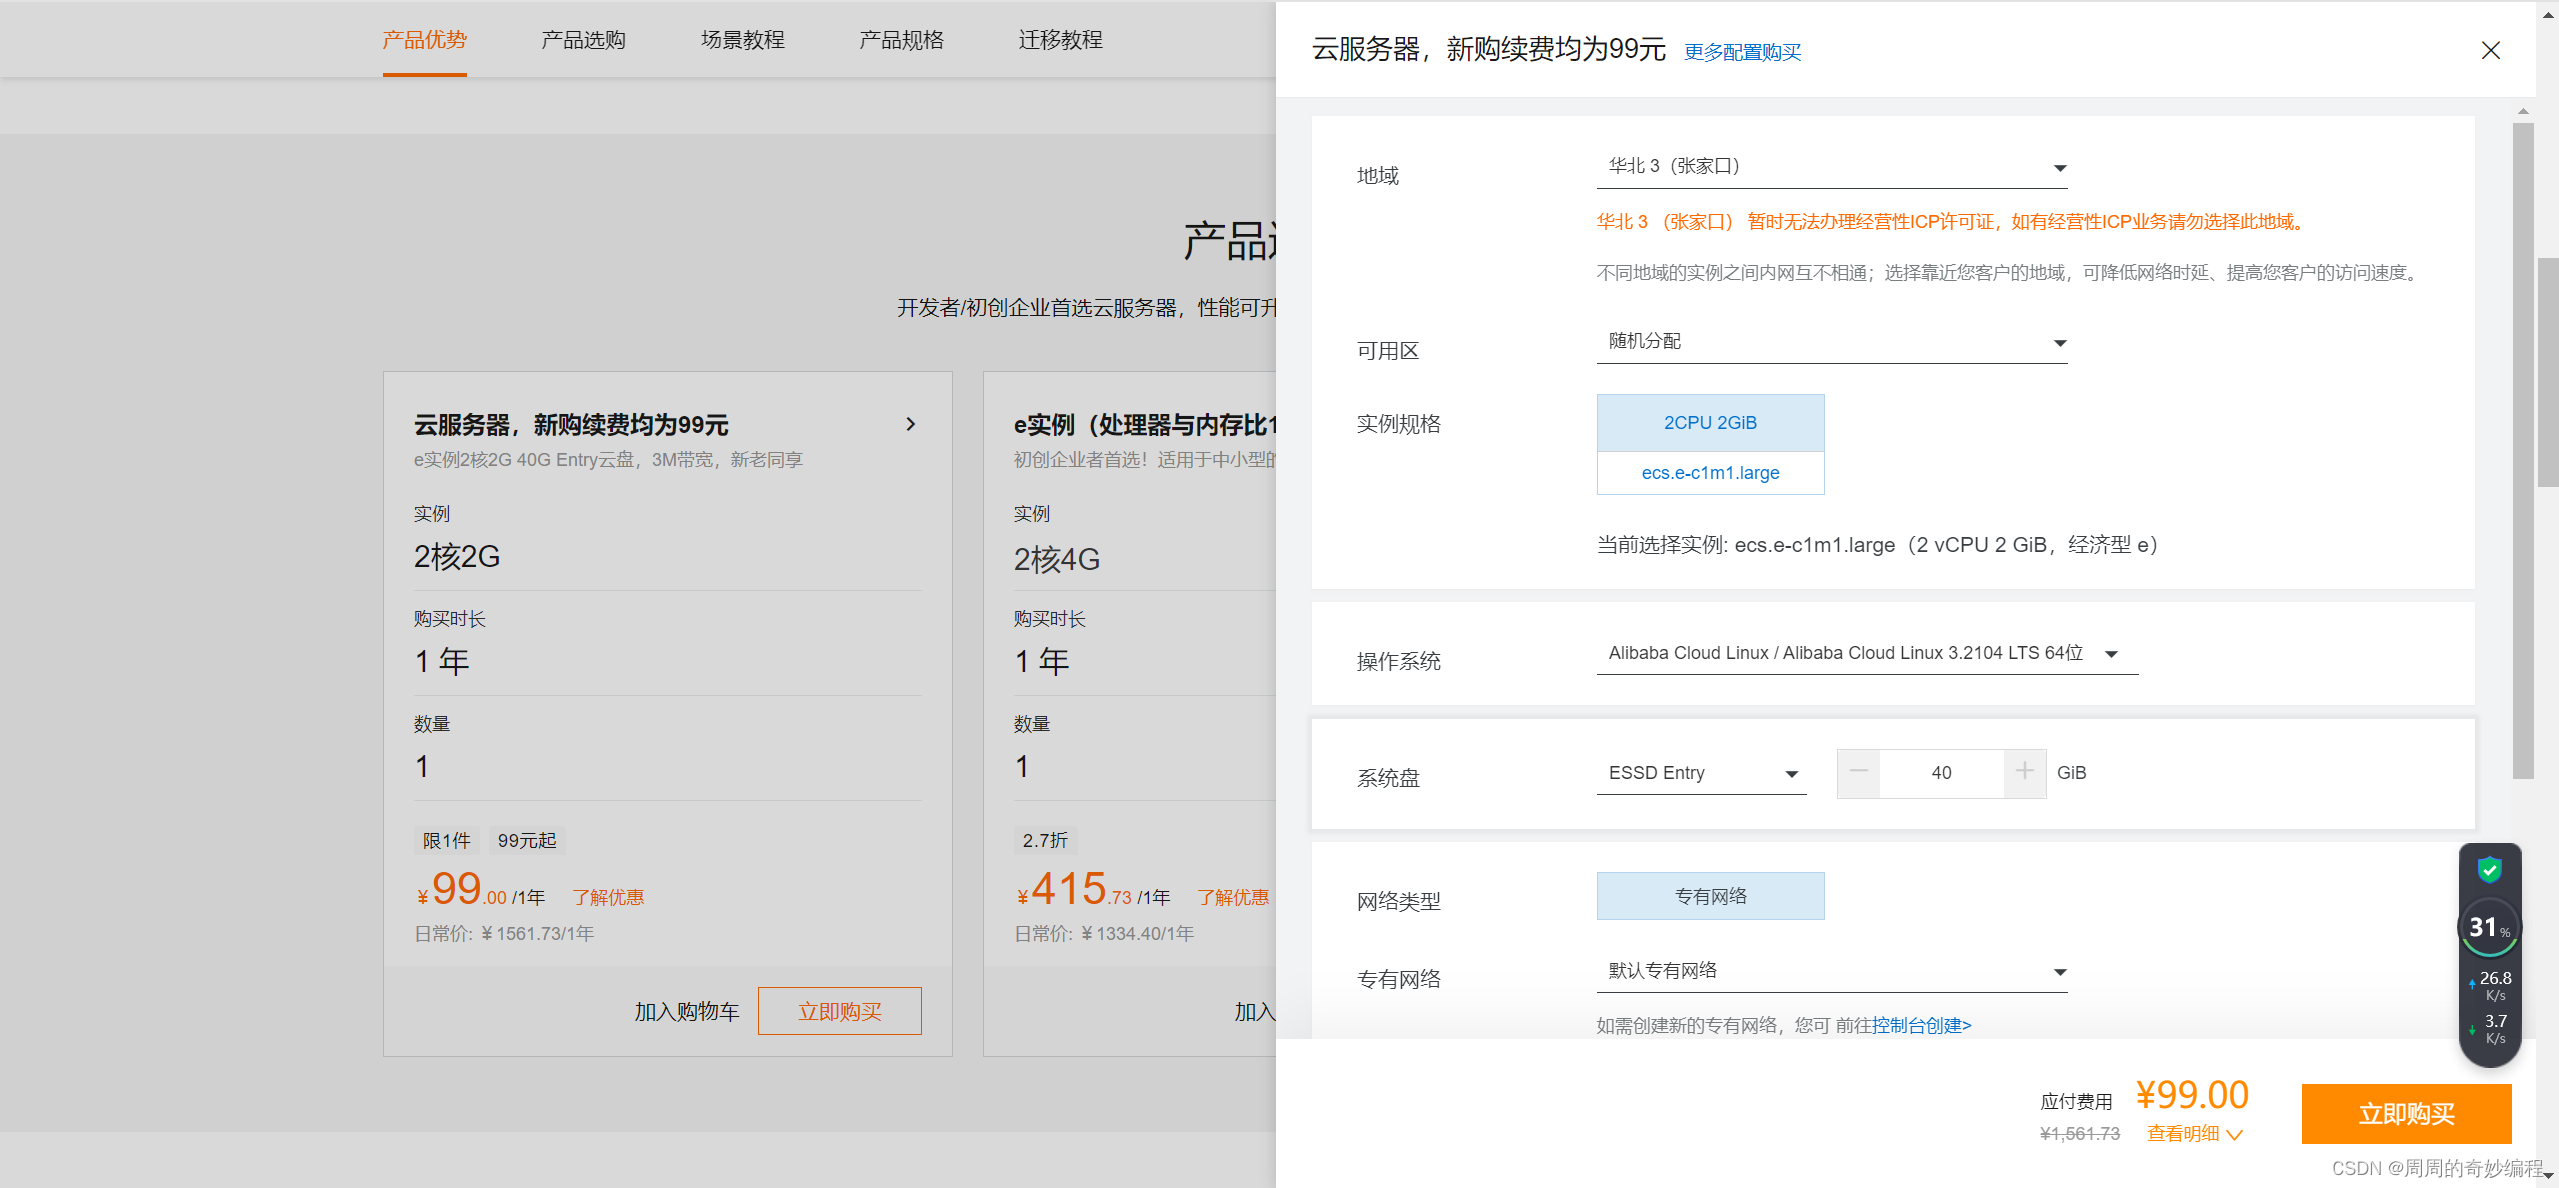The width and height of the screenshot is (2559, 1188).
Task: Open the 控制台创建 link
Action: [x=1921, y=1026]
